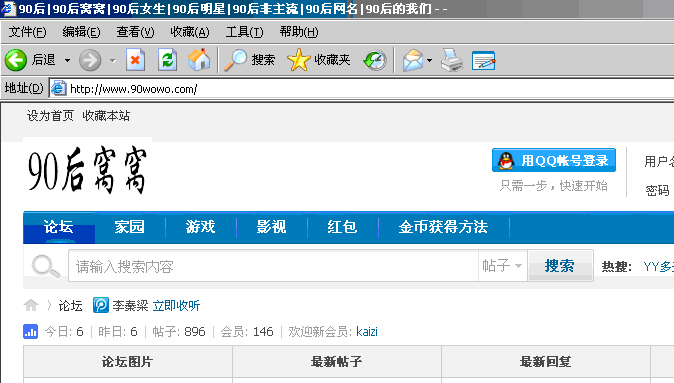This screenshot has width=674, height=383.
Task: Click the 李秦梁 name link
Action: pos(130,306)
